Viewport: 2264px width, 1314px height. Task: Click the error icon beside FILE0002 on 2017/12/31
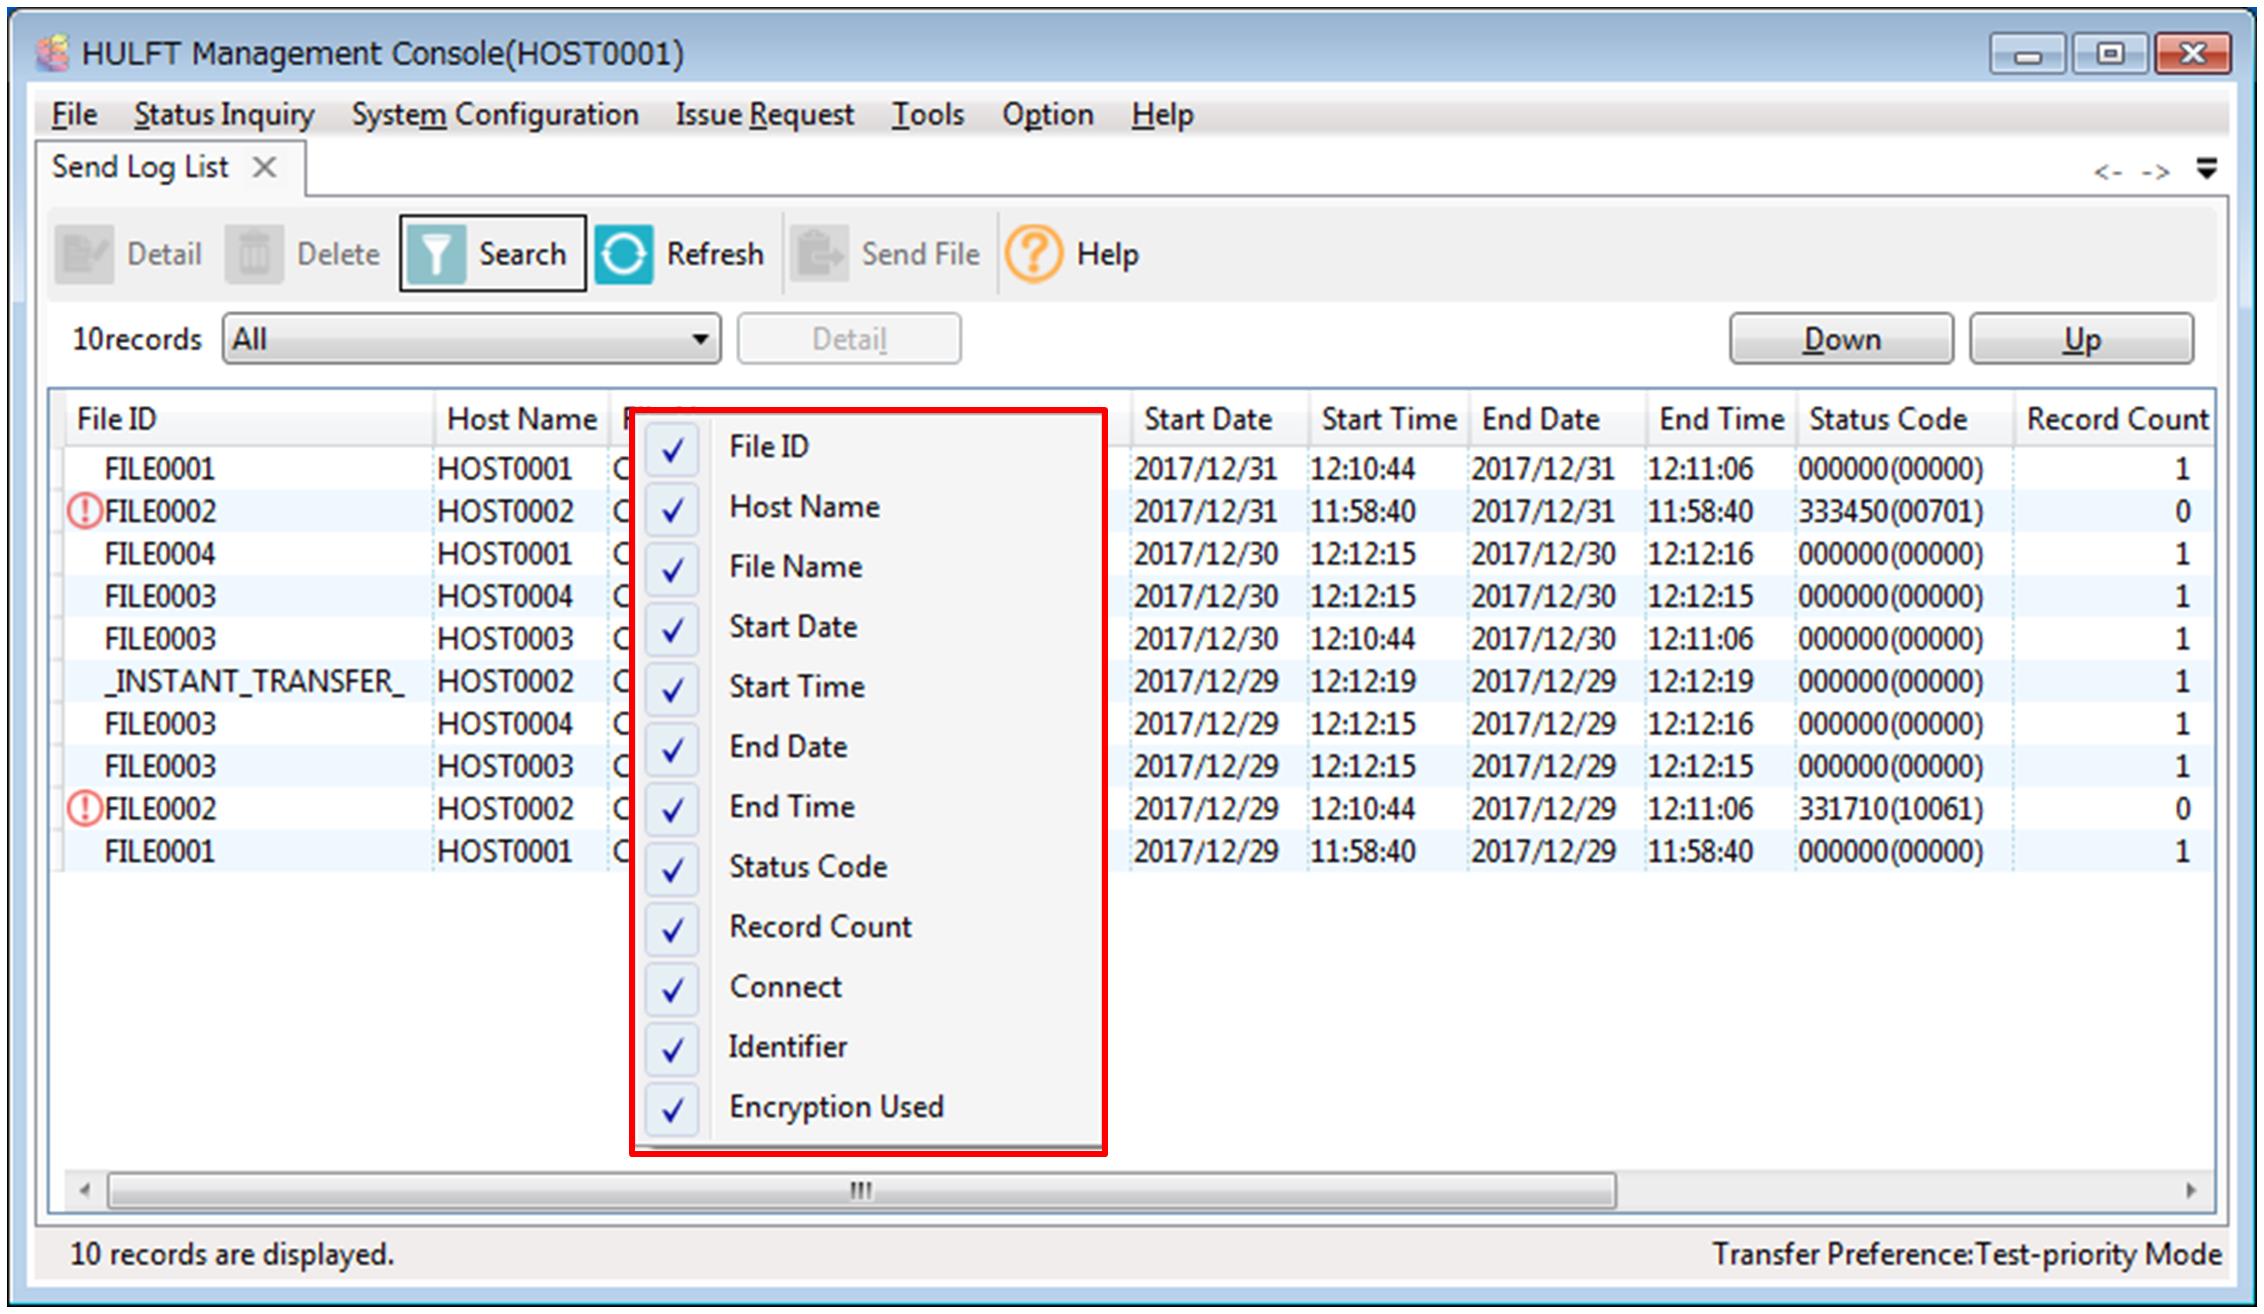(85, 511)
